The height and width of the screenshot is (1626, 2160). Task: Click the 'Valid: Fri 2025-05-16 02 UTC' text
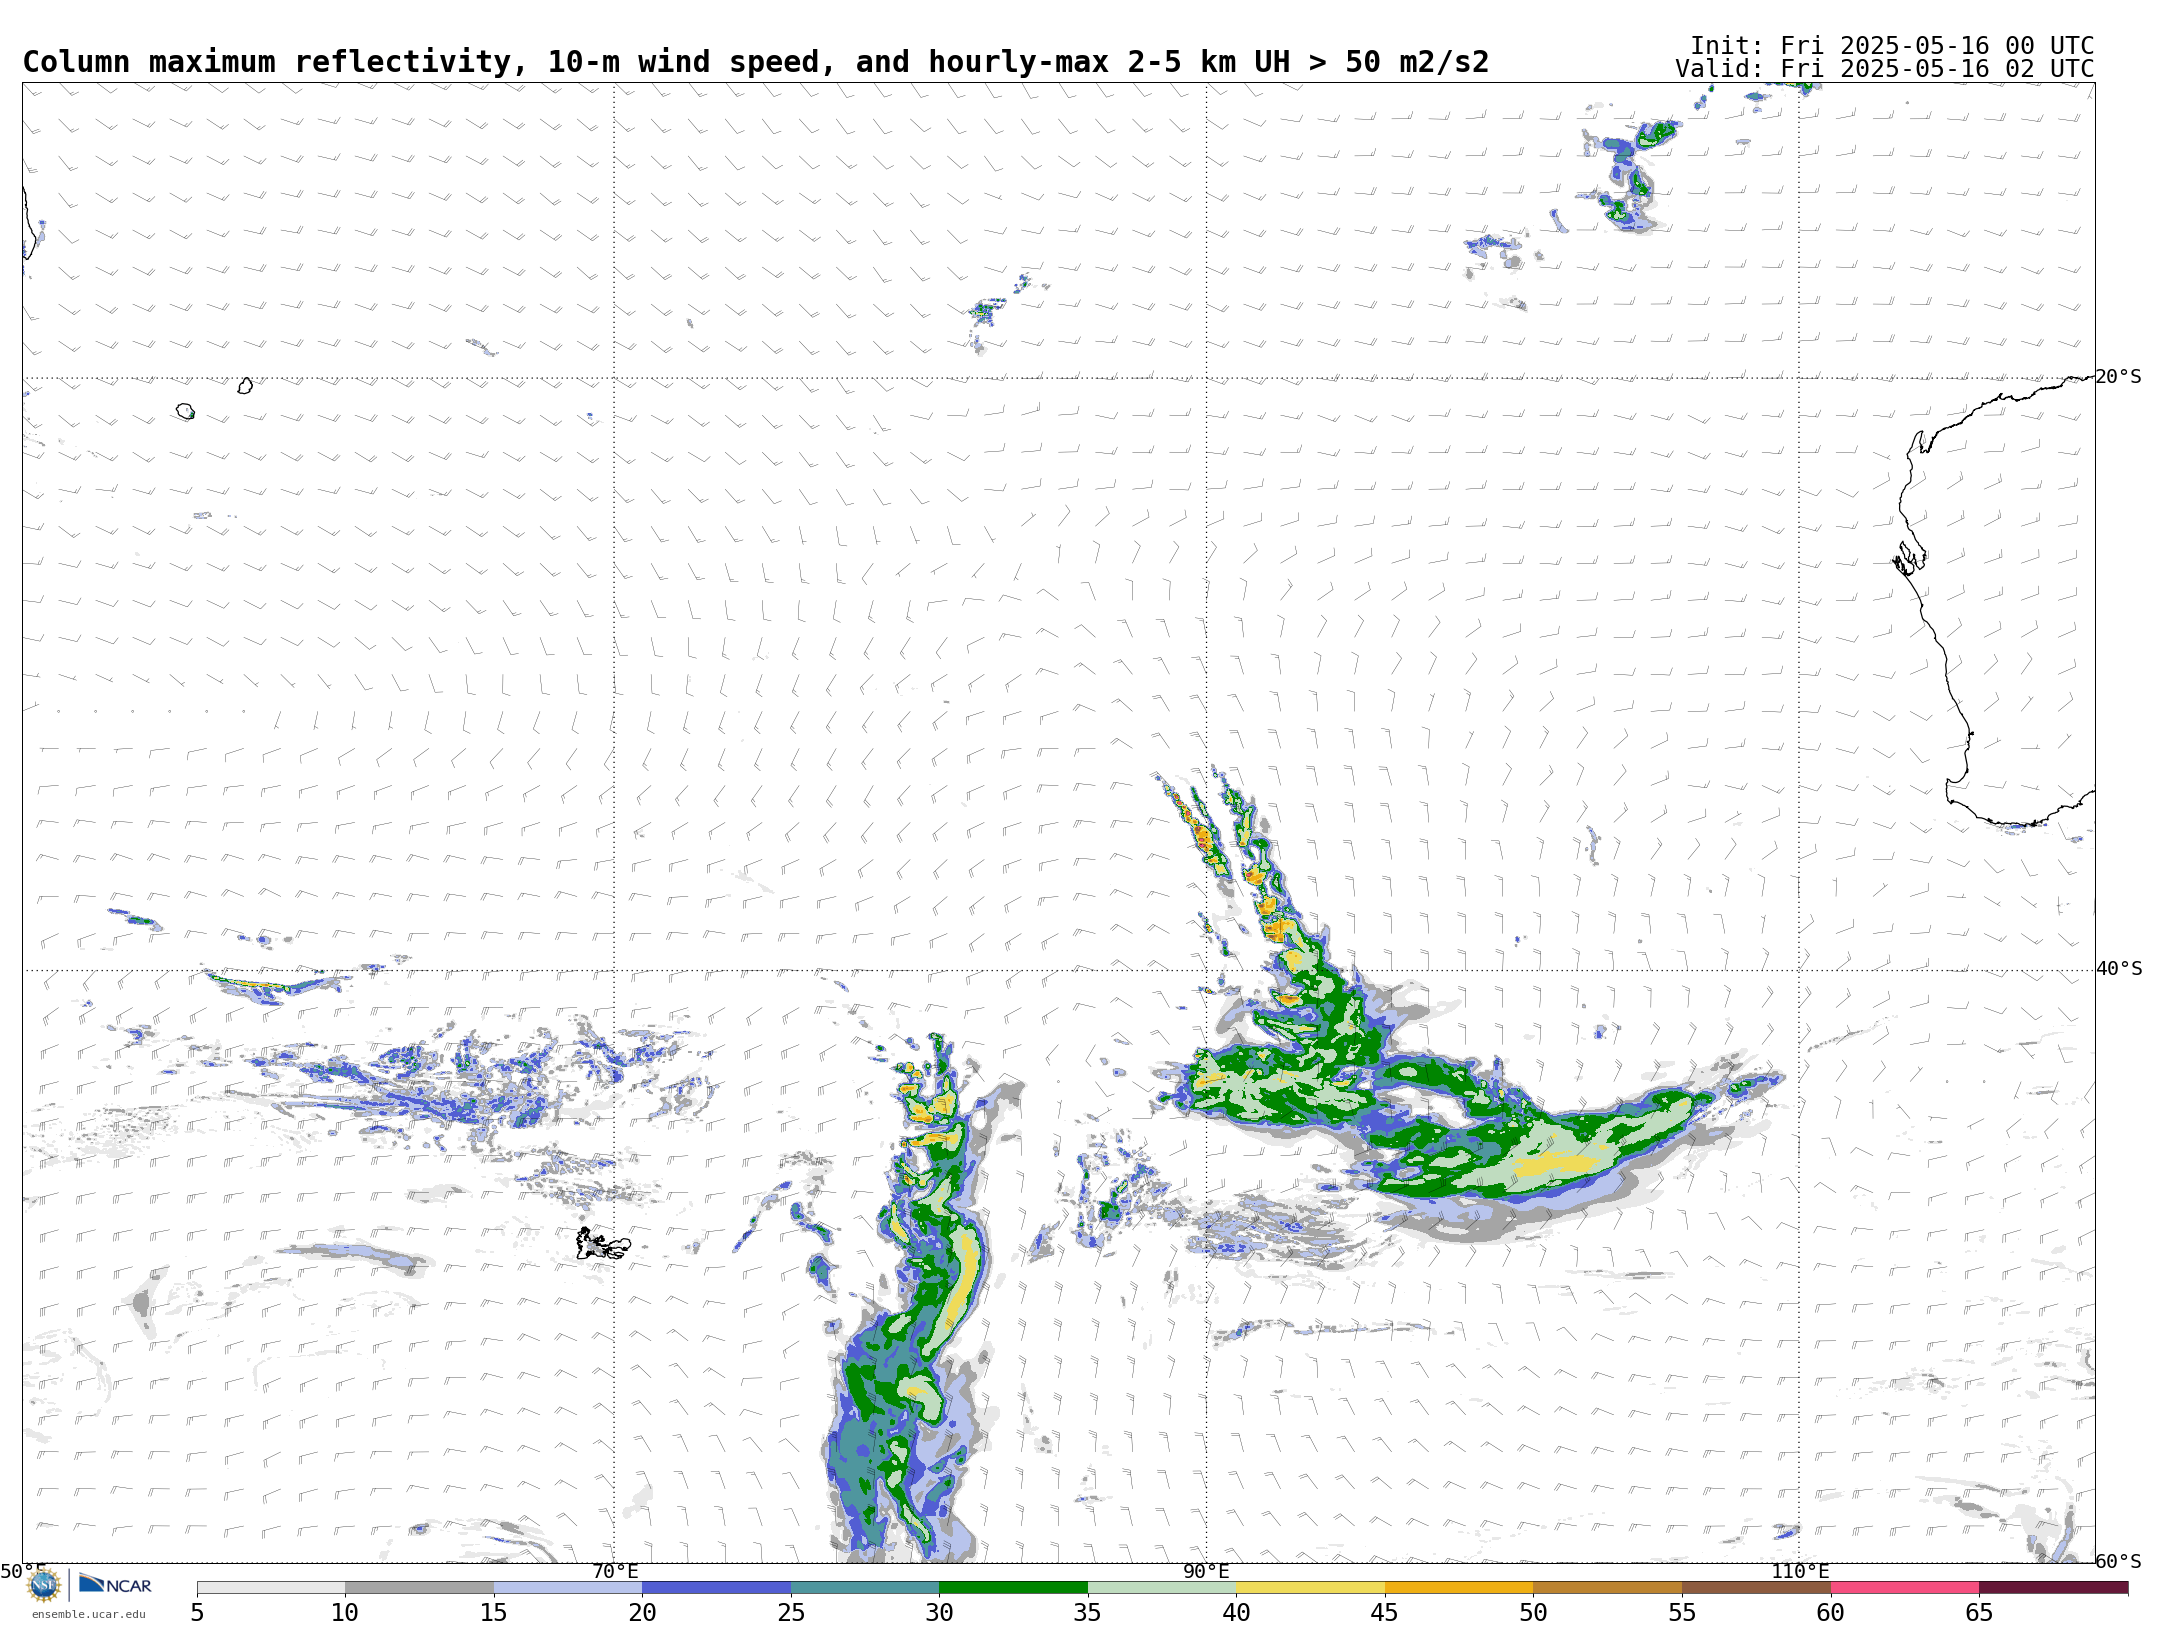[x=1884, y=69]
